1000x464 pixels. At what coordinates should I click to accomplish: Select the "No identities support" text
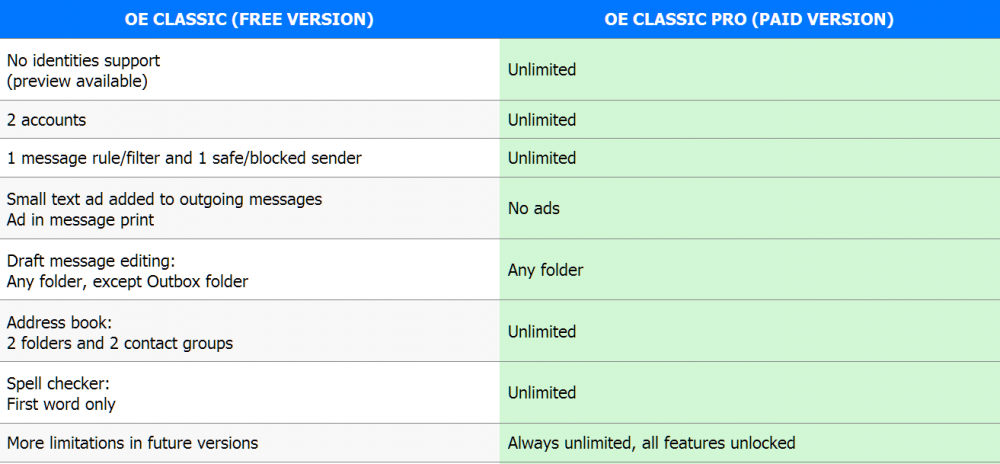point(83,60)
